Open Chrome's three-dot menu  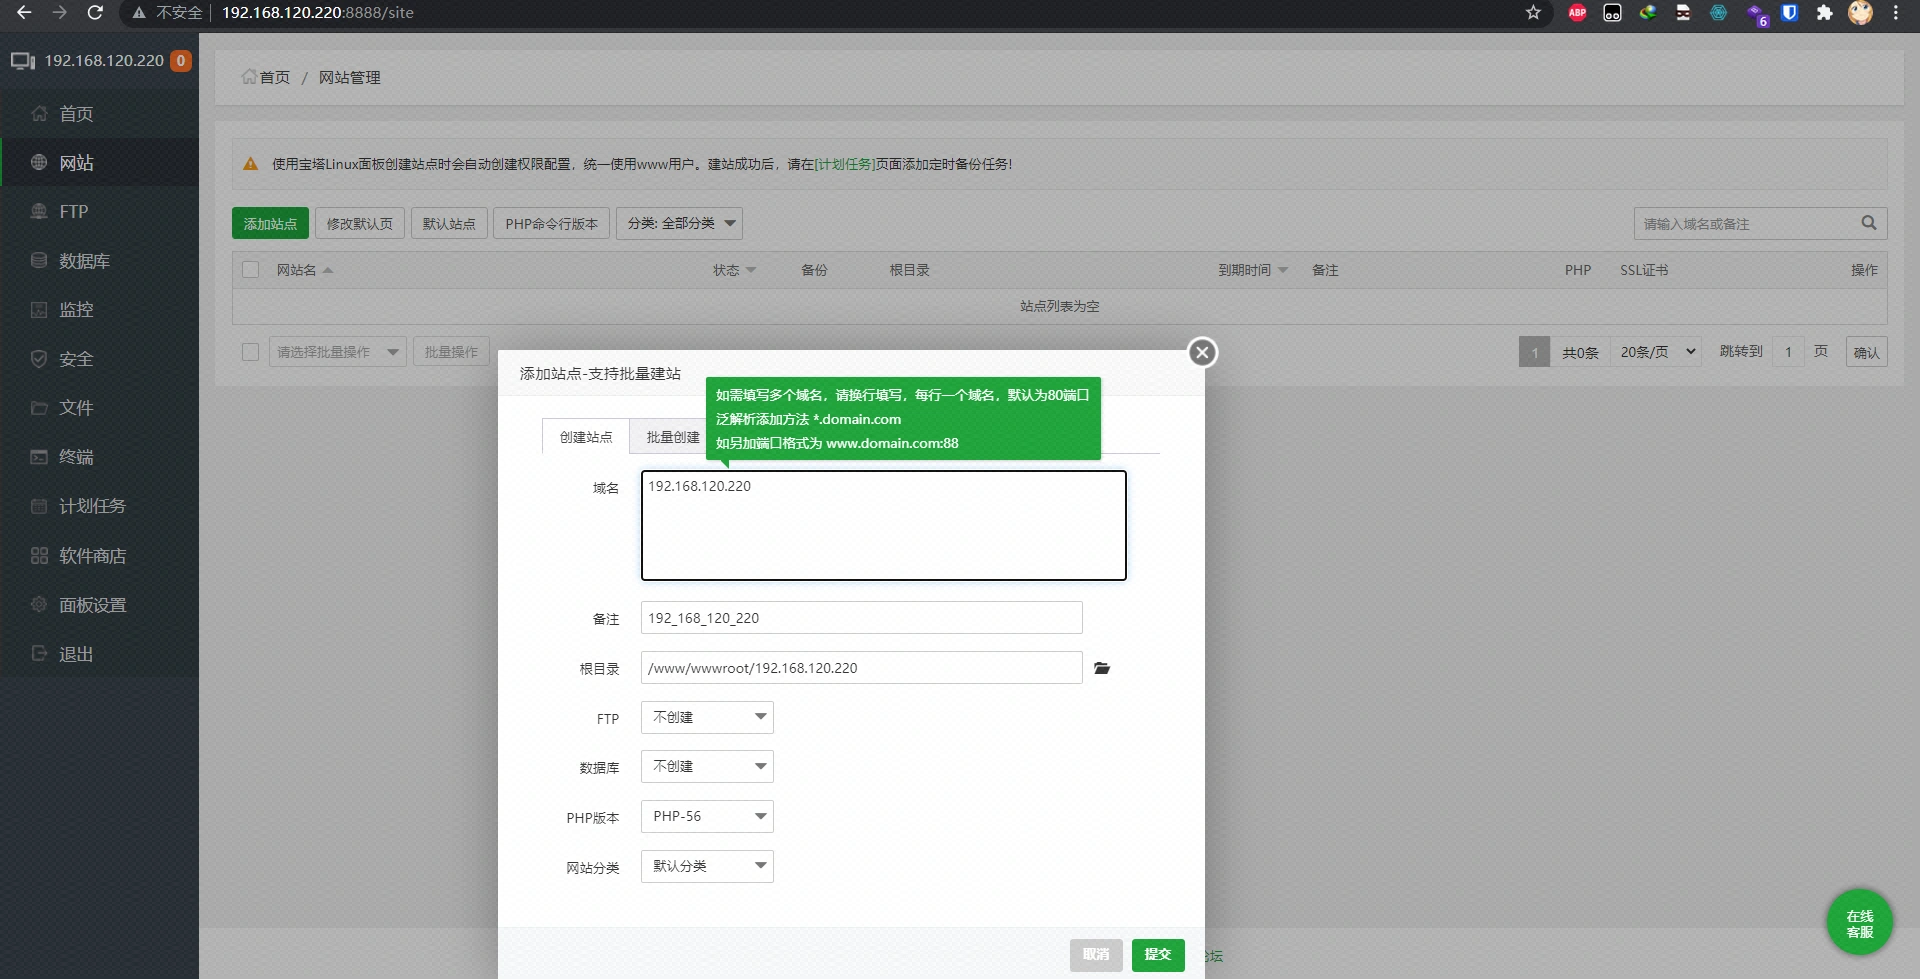click(1895, 12)
